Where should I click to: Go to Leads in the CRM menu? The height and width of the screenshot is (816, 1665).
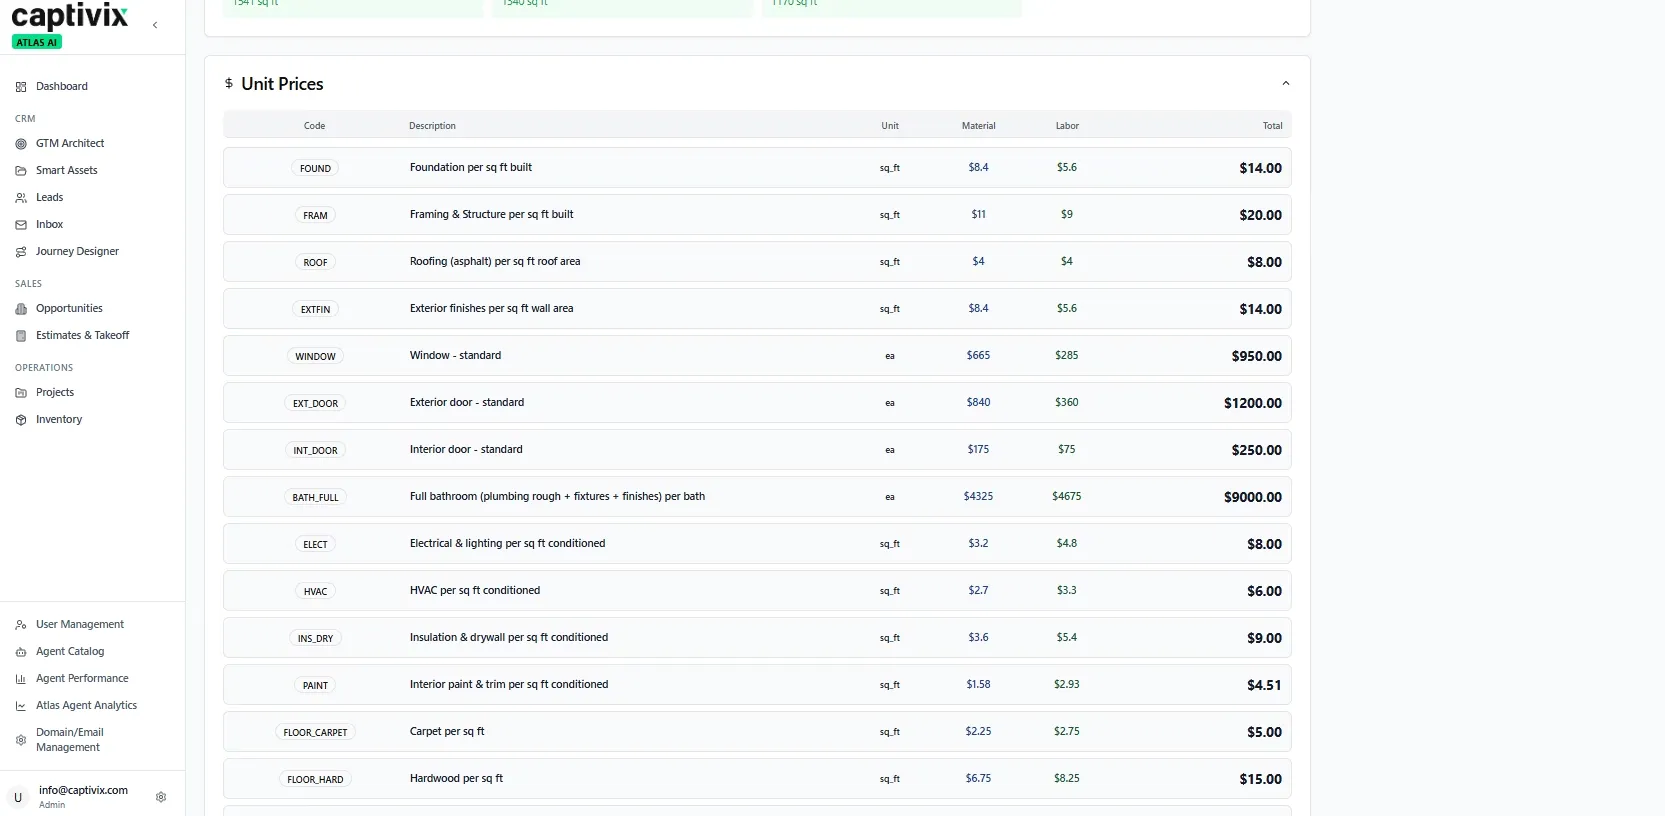(49, 197)
